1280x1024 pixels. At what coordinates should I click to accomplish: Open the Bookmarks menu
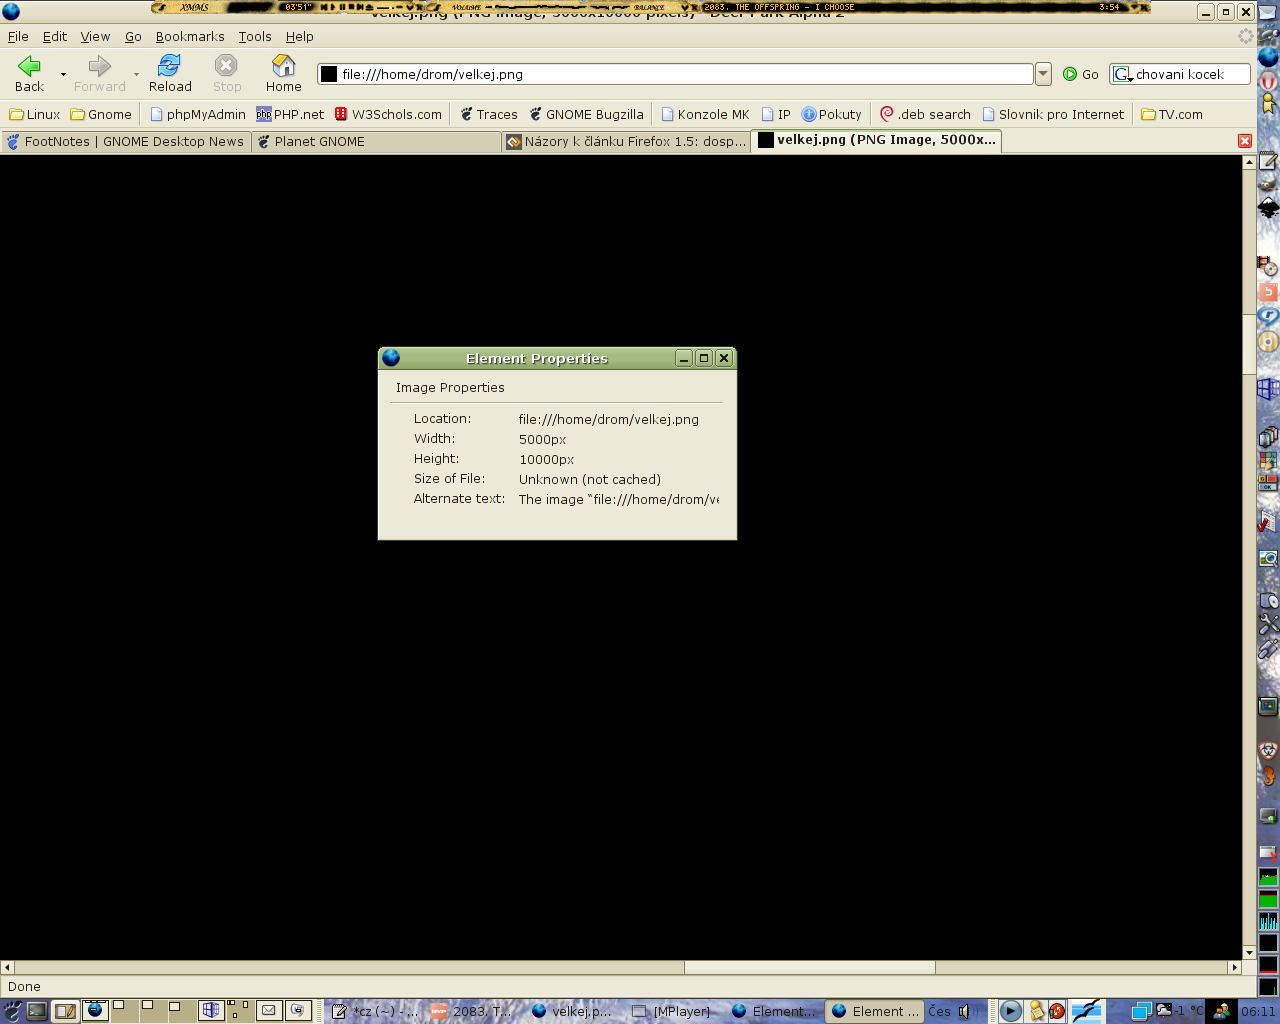(189, 36)
